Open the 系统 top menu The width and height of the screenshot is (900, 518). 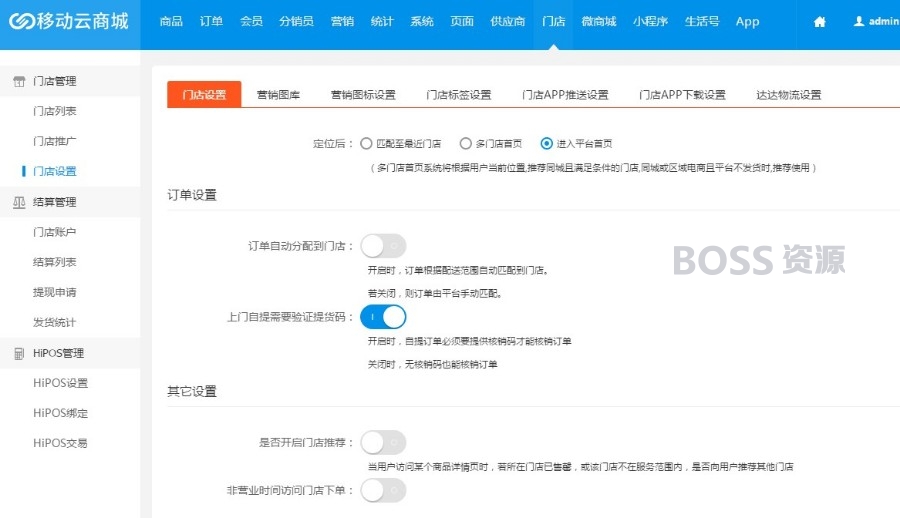click(422, 21)
